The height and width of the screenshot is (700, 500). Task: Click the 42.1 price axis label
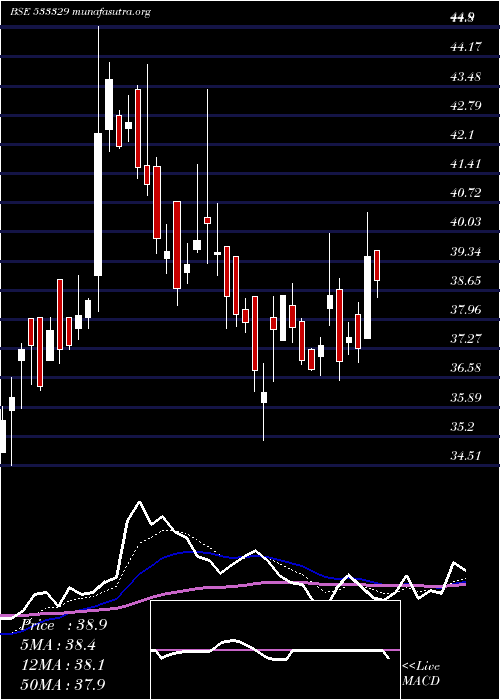pos(462,134)
